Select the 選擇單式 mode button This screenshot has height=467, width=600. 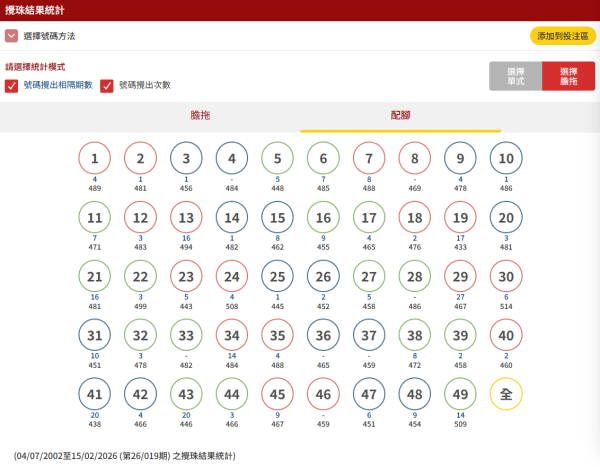coord(515,76)
